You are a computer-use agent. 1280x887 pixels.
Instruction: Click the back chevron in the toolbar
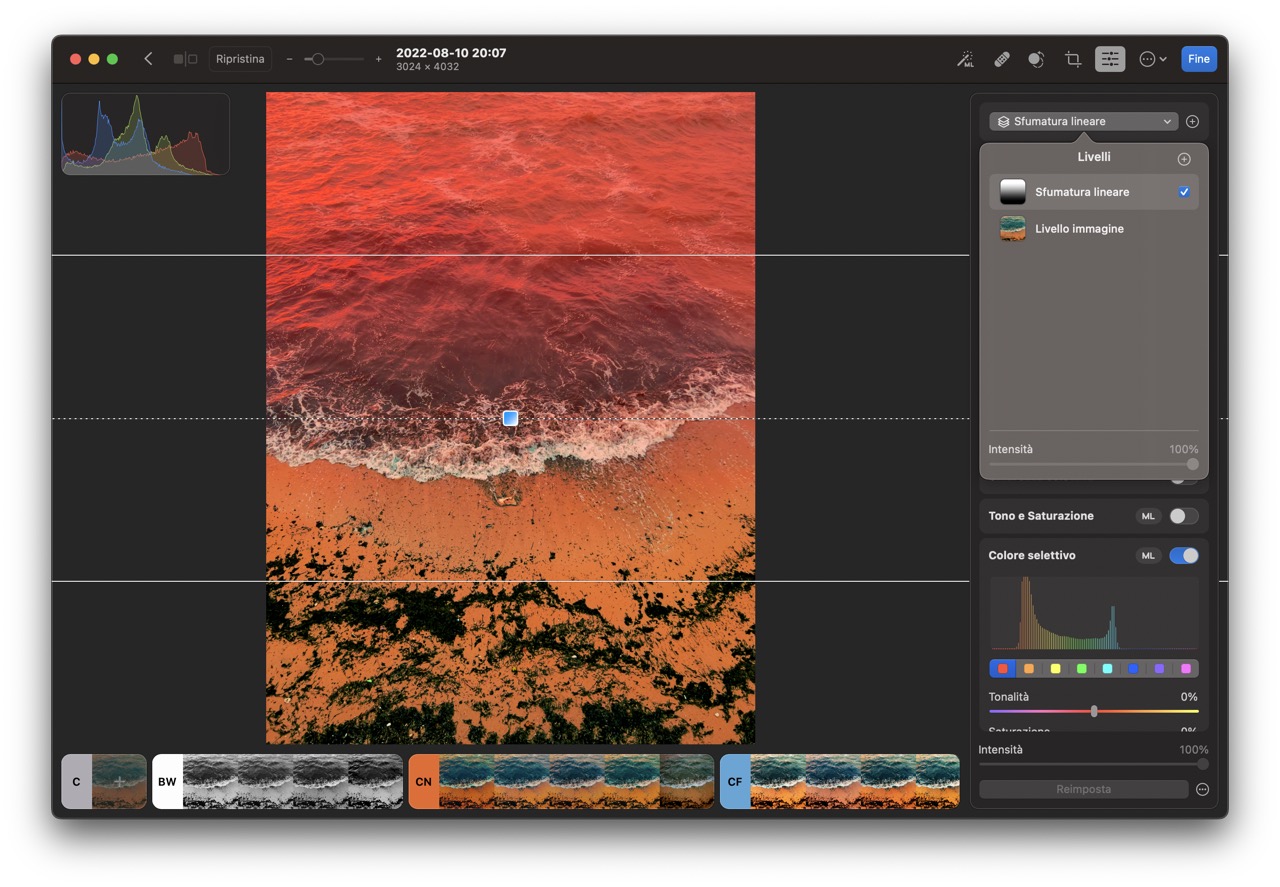click(x=148, y=59)
